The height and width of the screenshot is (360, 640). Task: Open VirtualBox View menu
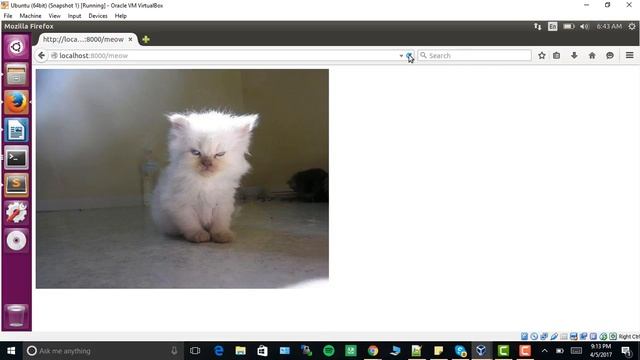54,16
